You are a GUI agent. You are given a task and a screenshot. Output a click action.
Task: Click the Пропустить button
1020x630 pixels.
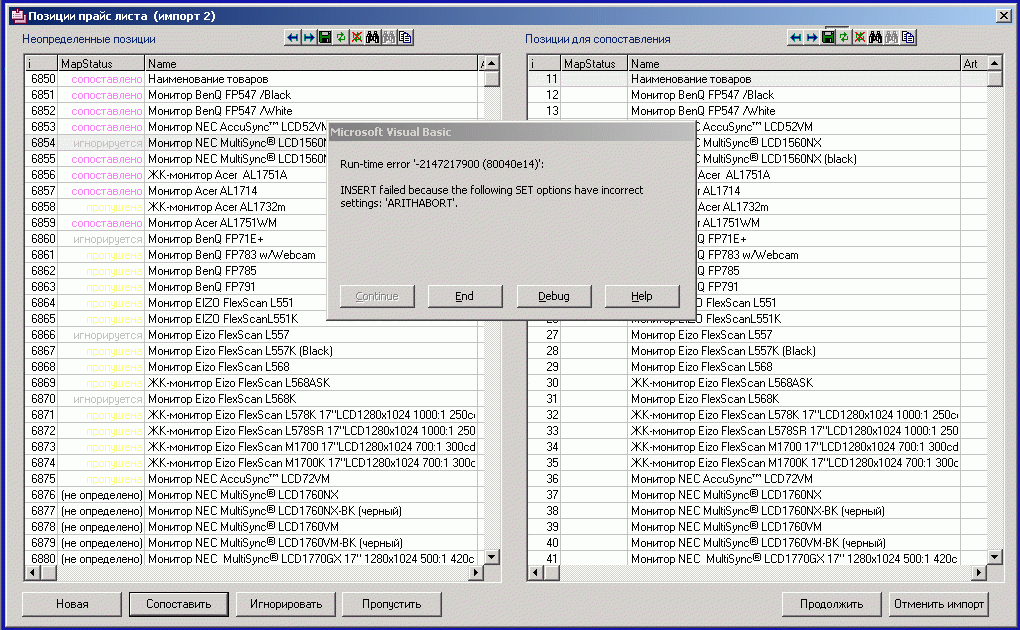[x=392, y=604]
